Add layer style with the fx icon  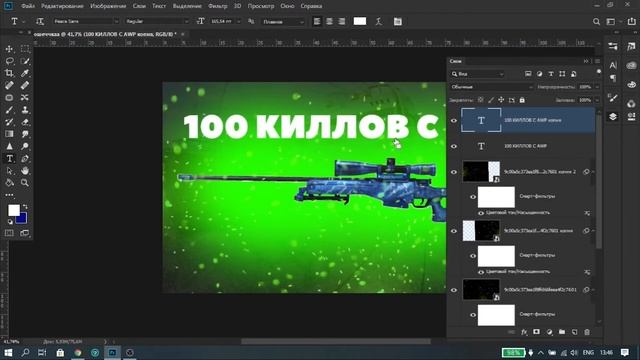[x=524, y=332]
